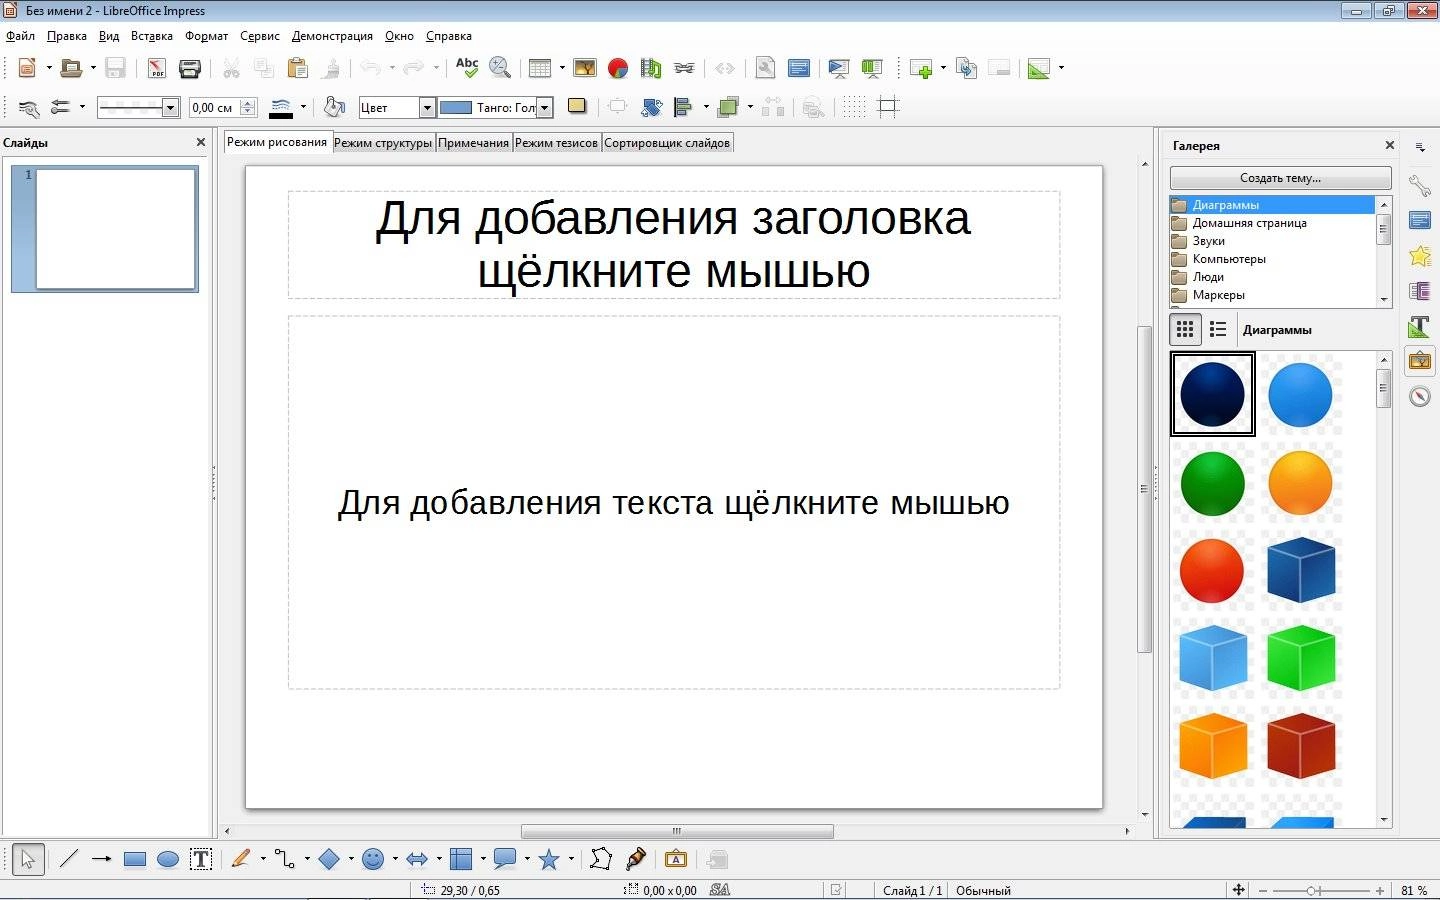This screenshot has width=1440, height=900.
Task: Click the zoom slider handle
Action: tap(1312, 890)
